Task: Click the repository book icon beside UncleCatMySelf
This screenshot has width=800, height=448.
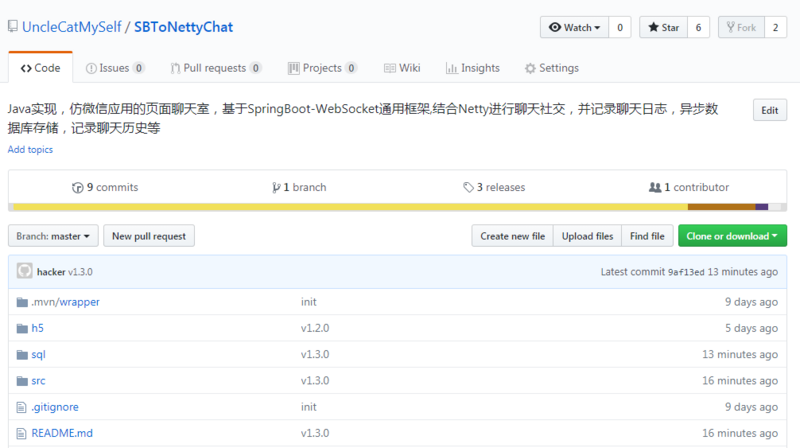Action: 13,27
